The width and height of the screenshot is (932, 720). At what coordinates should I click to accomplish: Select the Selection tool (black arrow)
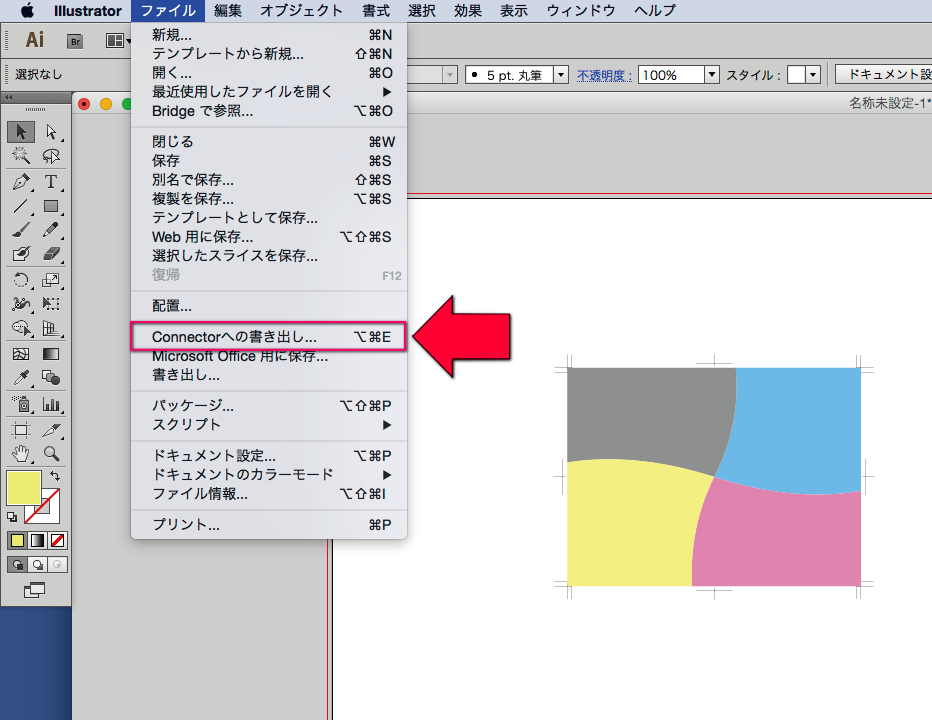21,131
